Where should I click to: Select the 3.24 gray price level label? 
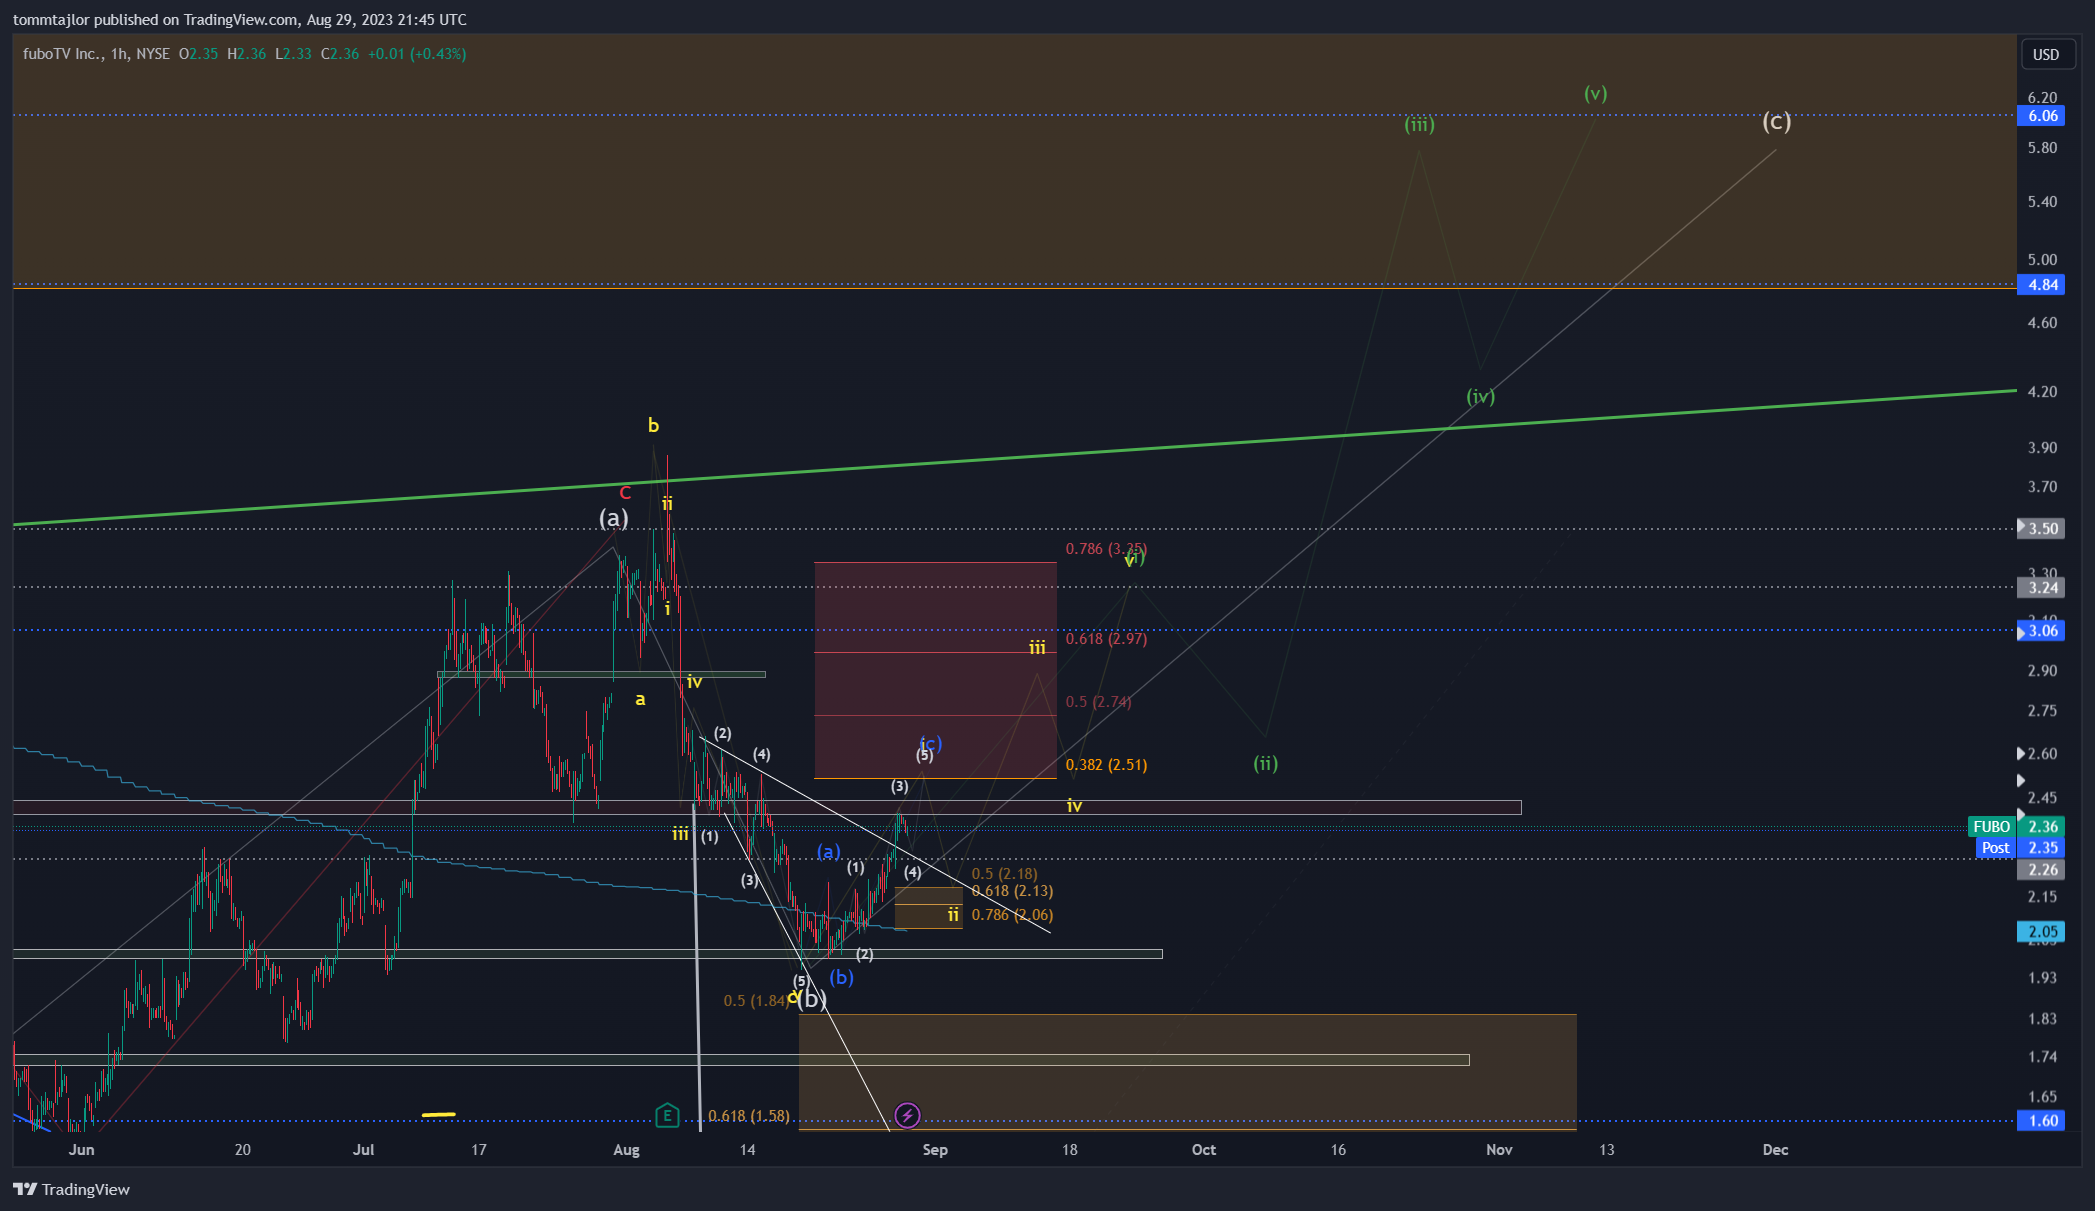click(2041, 588)
